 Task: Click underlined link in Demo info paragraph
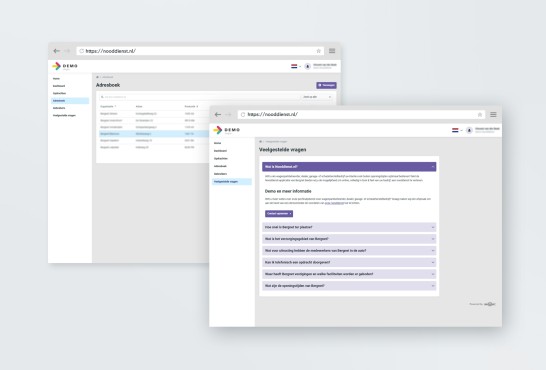(334, 203)
